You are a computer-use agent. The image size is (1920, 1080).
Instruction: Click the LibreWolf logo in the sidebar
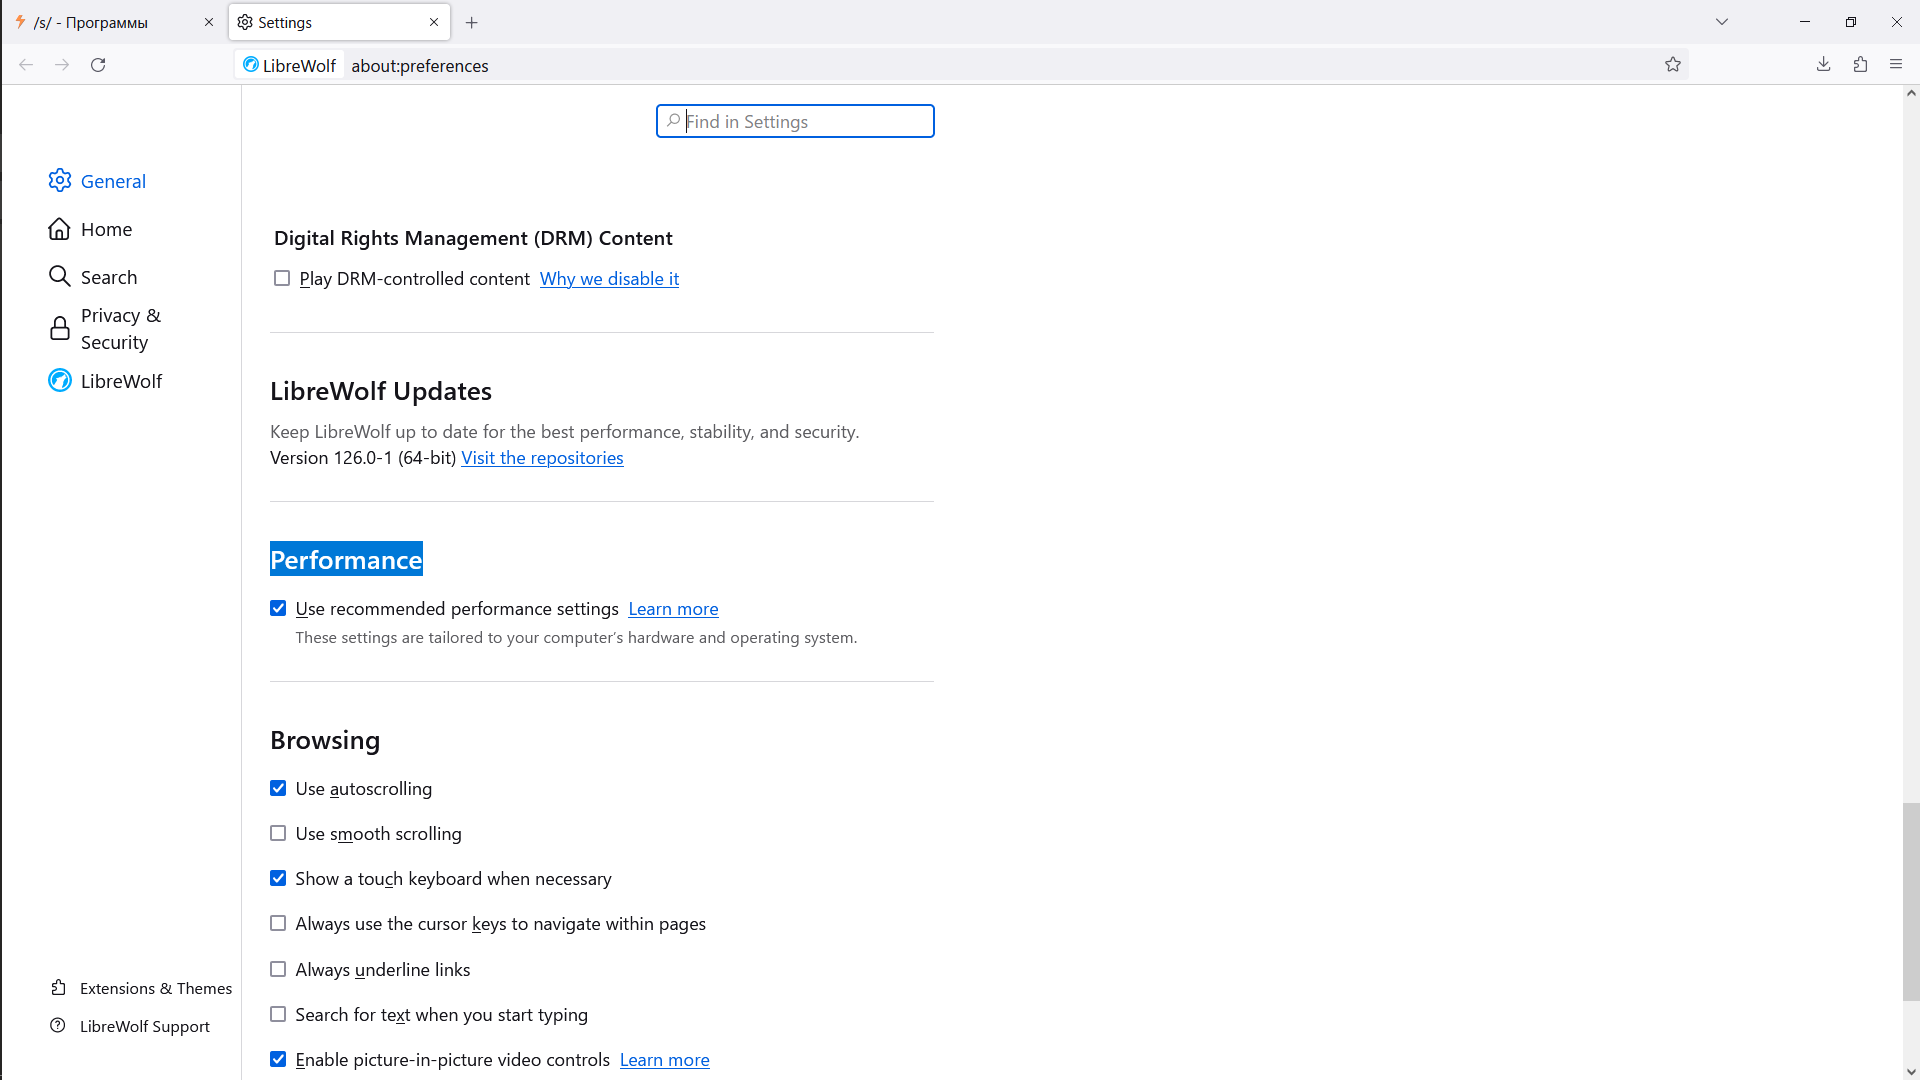pyautogui.click(x=60, y=380)
